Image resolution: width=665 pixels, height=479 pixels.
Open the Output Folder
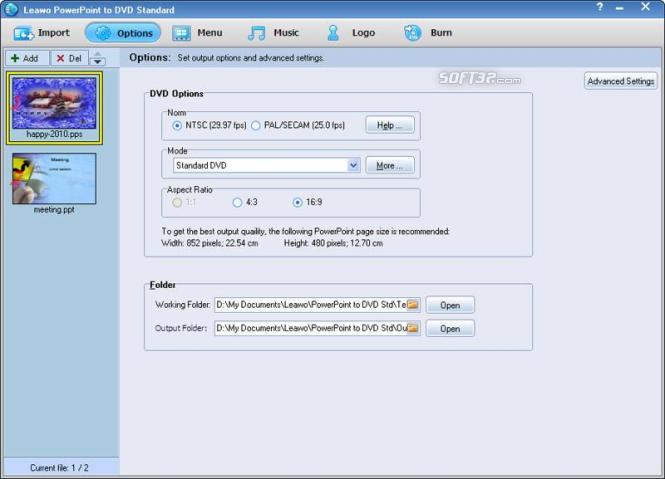[x=450, y=328]
